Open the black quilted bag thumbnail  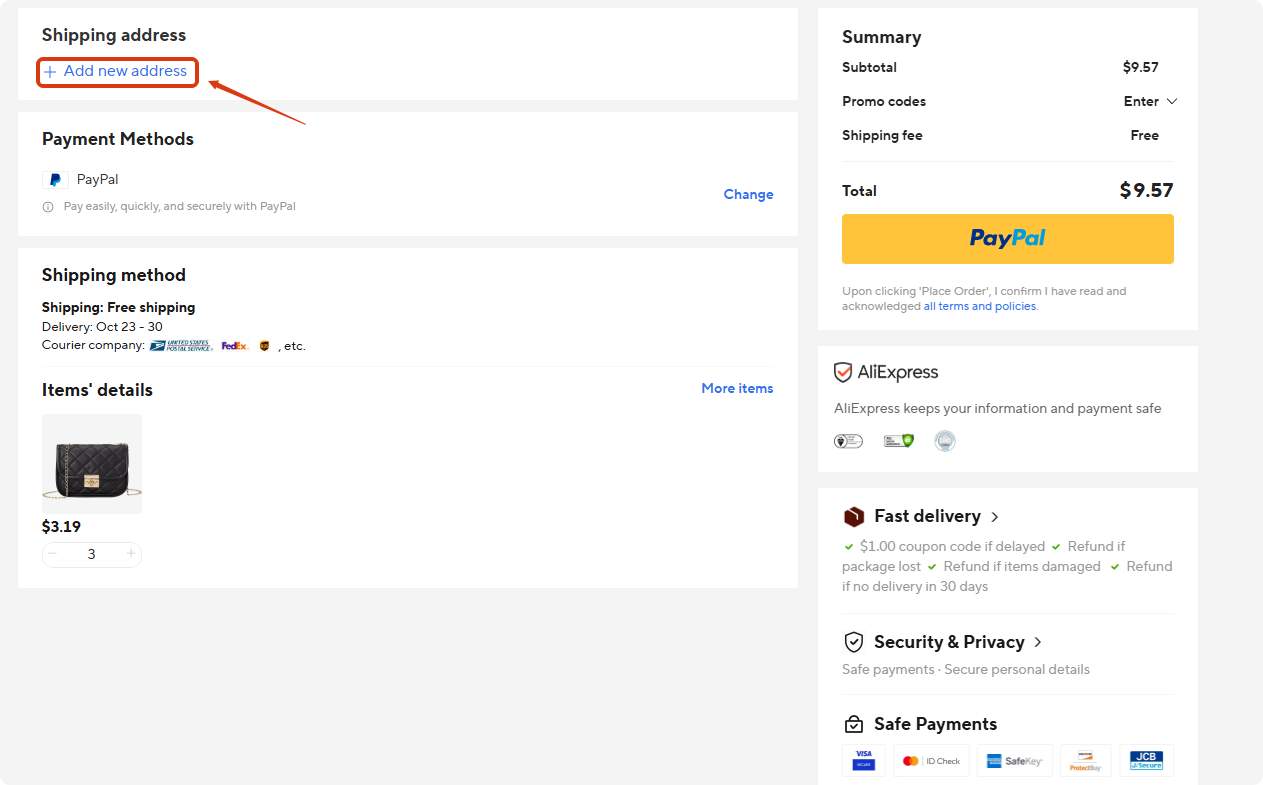(92, 464)
